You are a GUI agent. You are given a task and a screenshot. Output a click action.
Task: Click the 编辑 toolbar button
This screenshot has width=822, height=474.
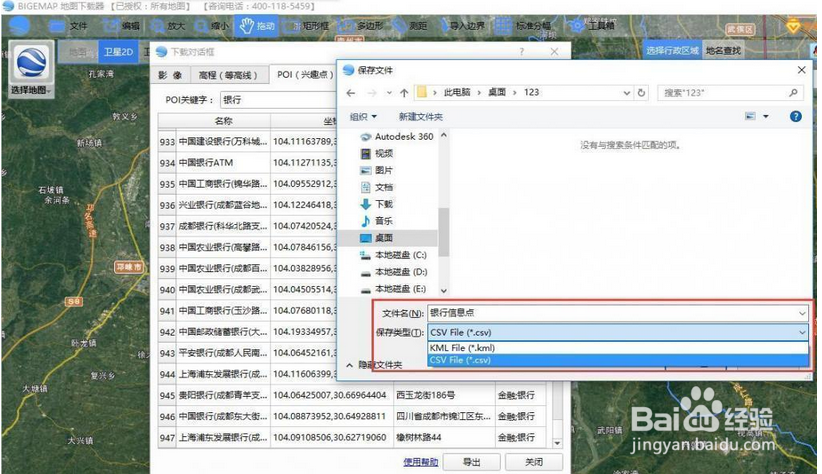[x=121, y=25]
